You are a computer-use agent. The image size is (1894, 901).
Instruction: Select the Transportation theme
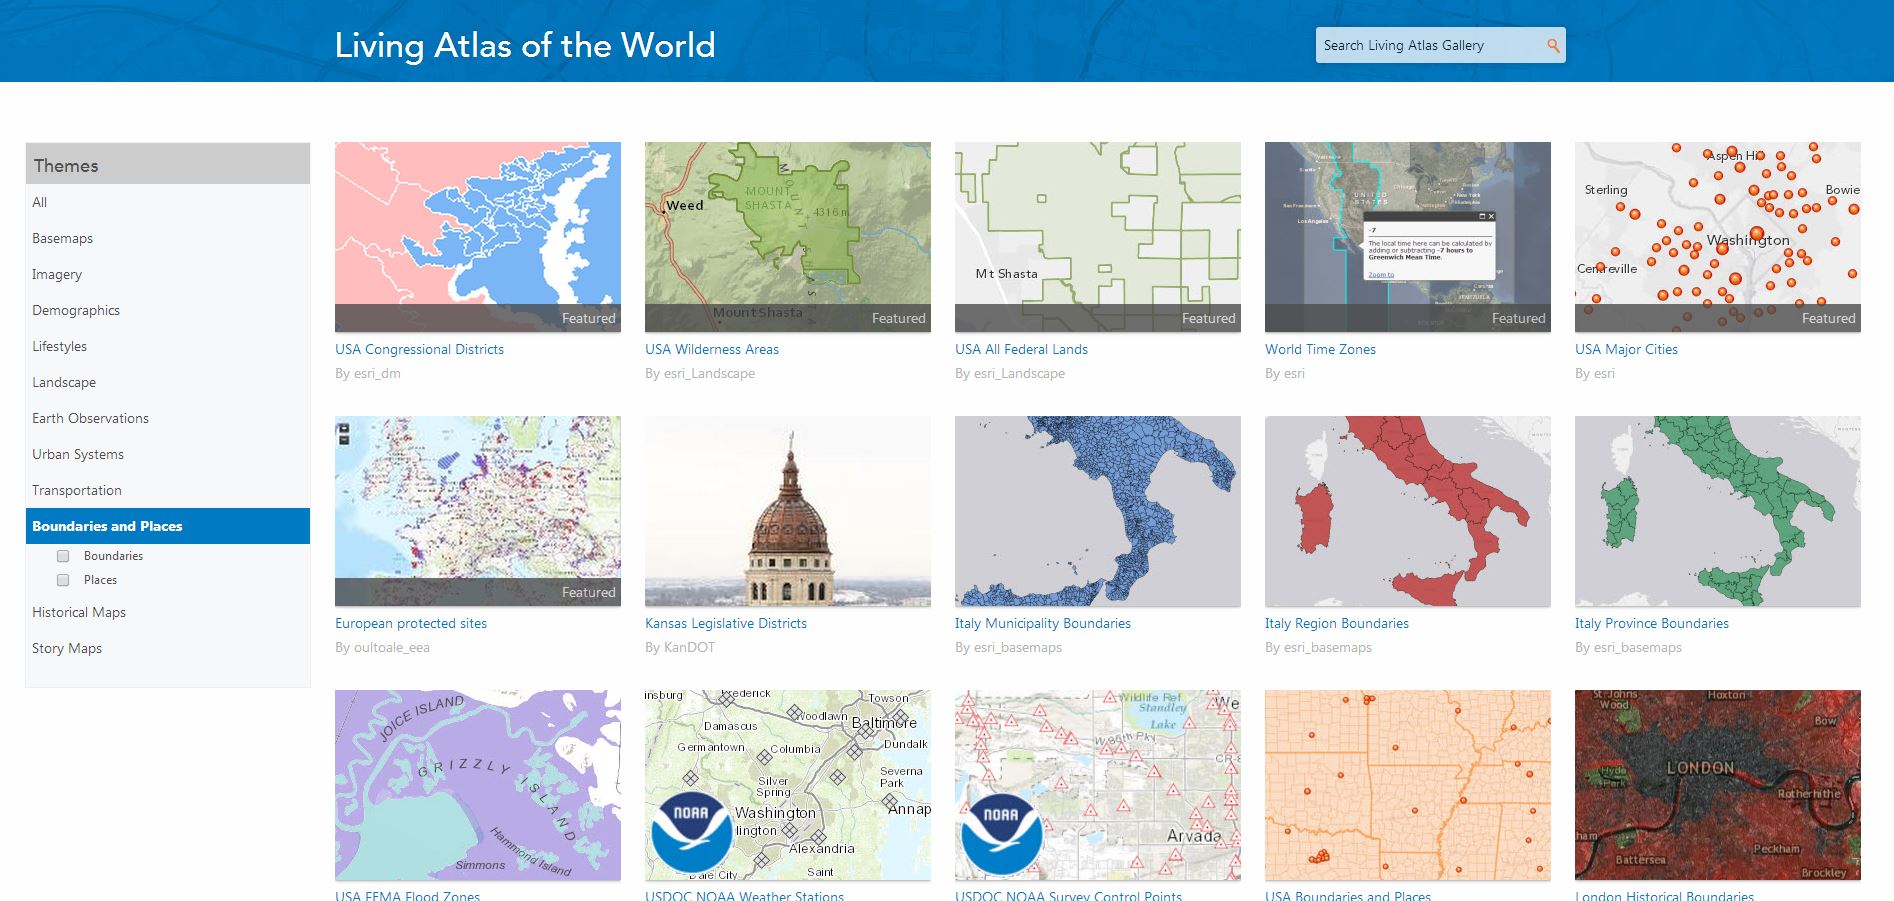168,490
